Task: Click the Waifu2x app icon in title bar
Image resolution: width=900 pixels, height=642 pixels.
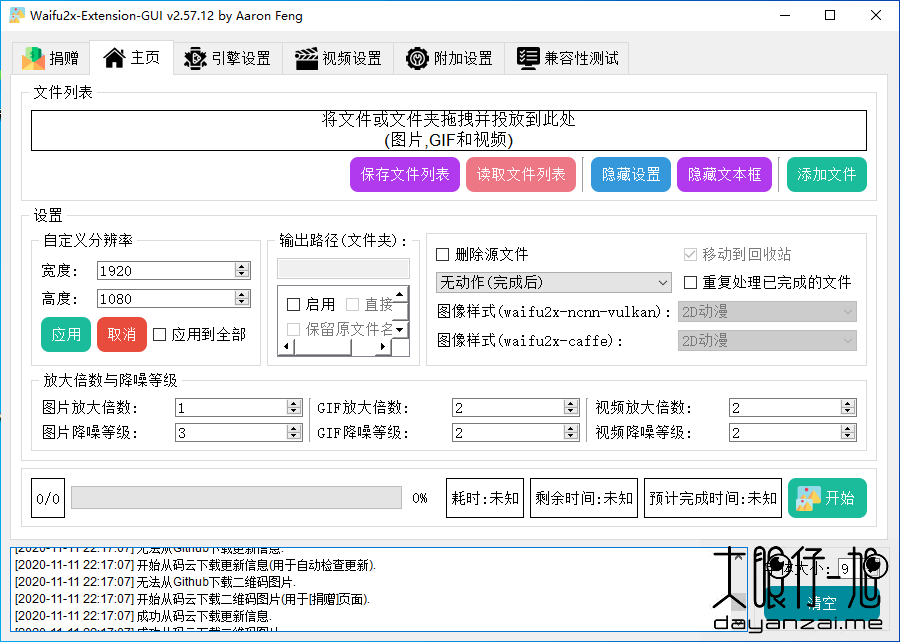Action: (x=17, y=15)
